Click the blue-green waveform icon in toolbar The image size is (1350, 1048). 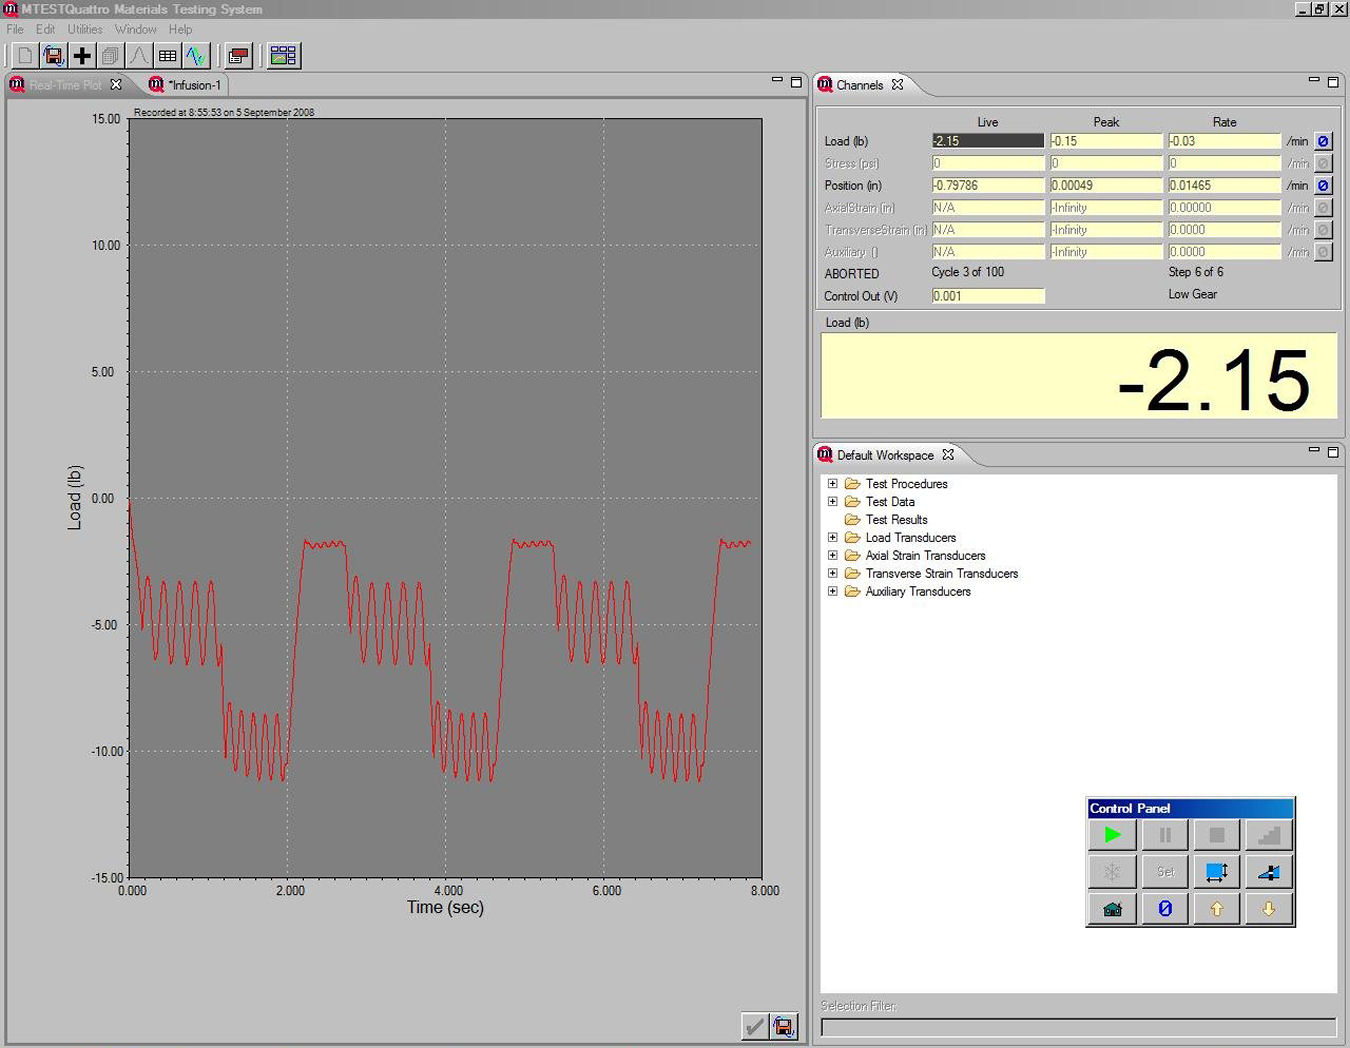pyautogui.click(x=196, y=56)
